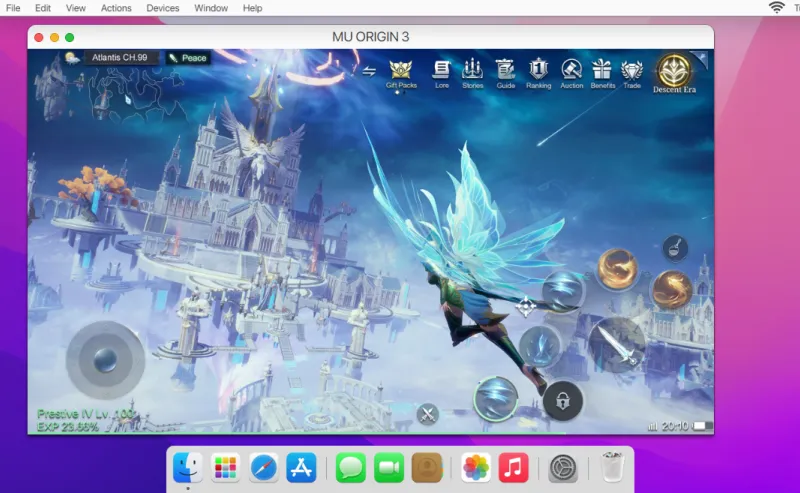Open Messages from the dock
800x493 pixels.
tap(351, 467)
